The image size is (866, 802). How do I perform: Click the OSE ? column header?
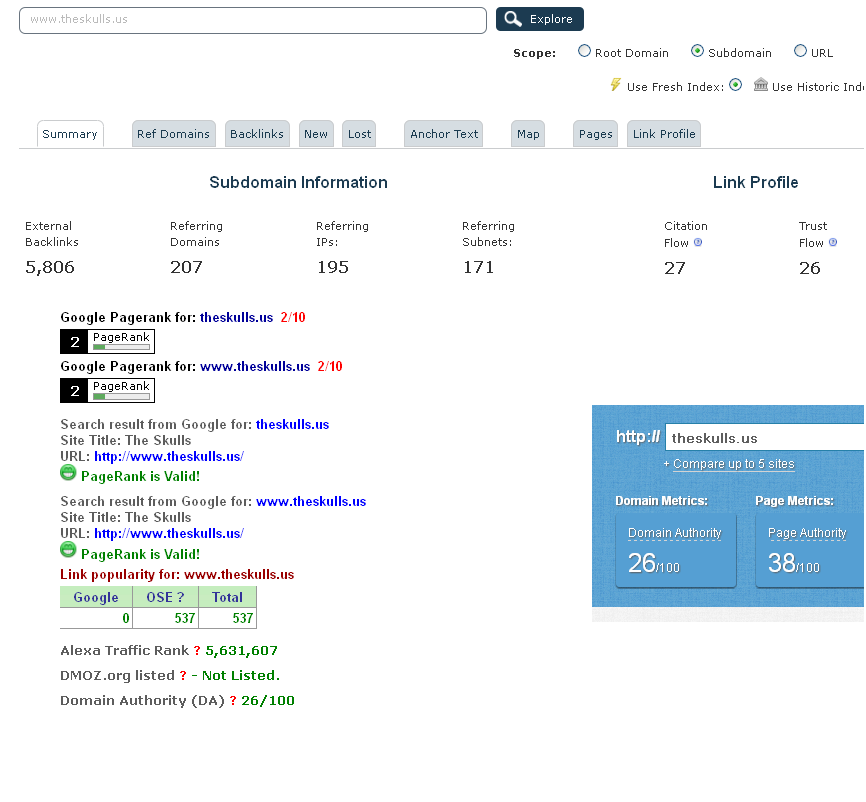[x=165, y=598]
